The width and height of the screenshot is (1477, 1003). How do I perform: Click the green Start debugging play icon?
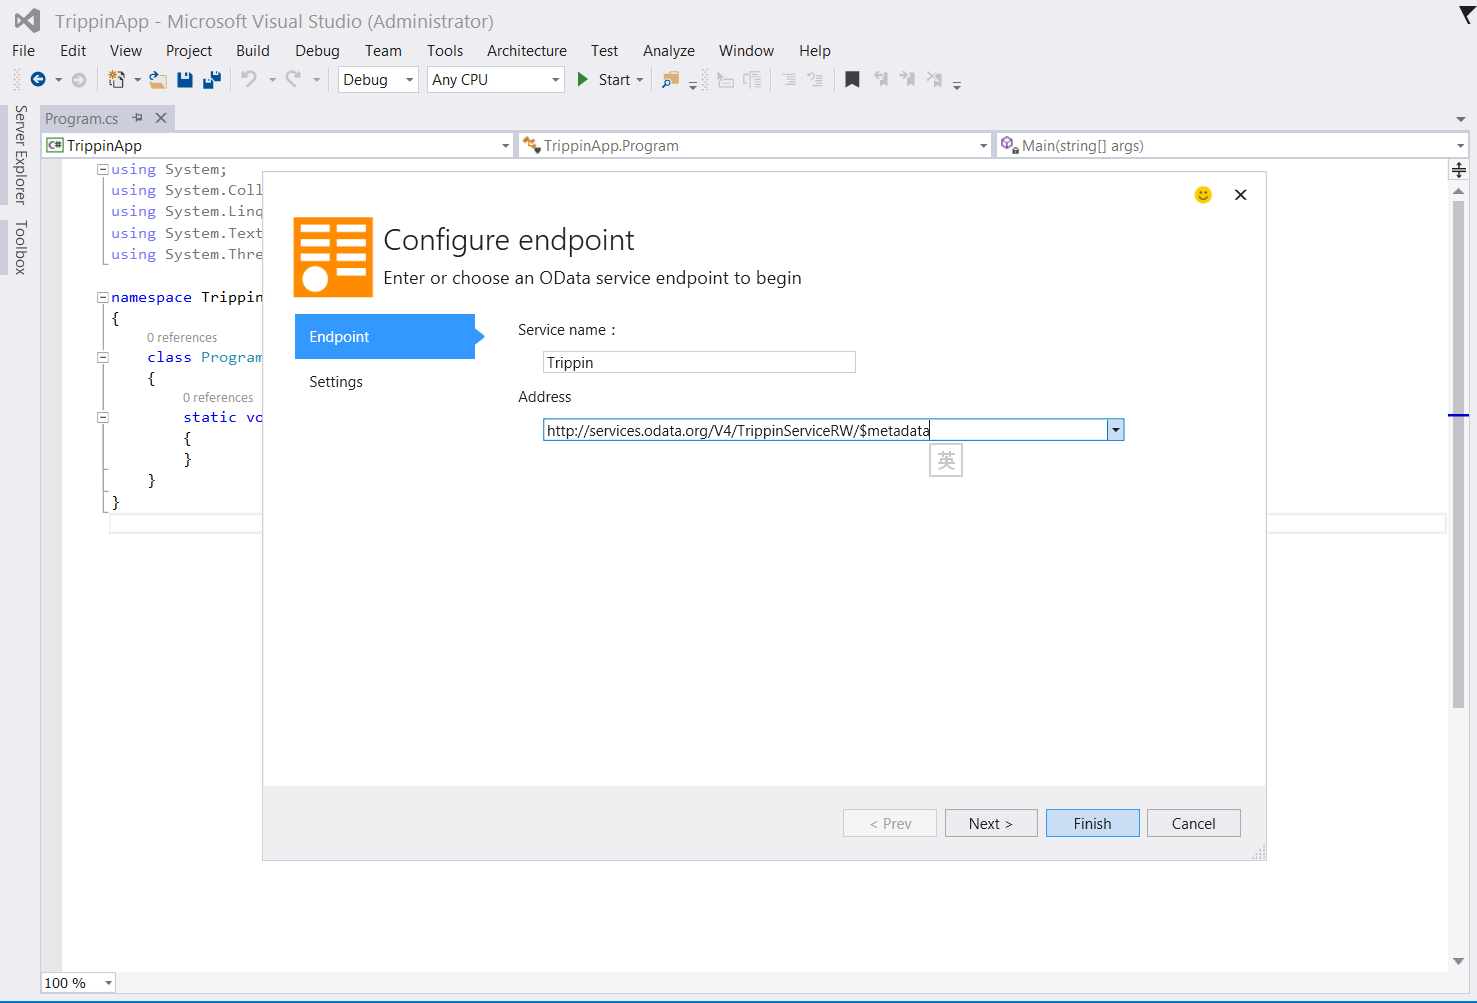click(583, 79)
